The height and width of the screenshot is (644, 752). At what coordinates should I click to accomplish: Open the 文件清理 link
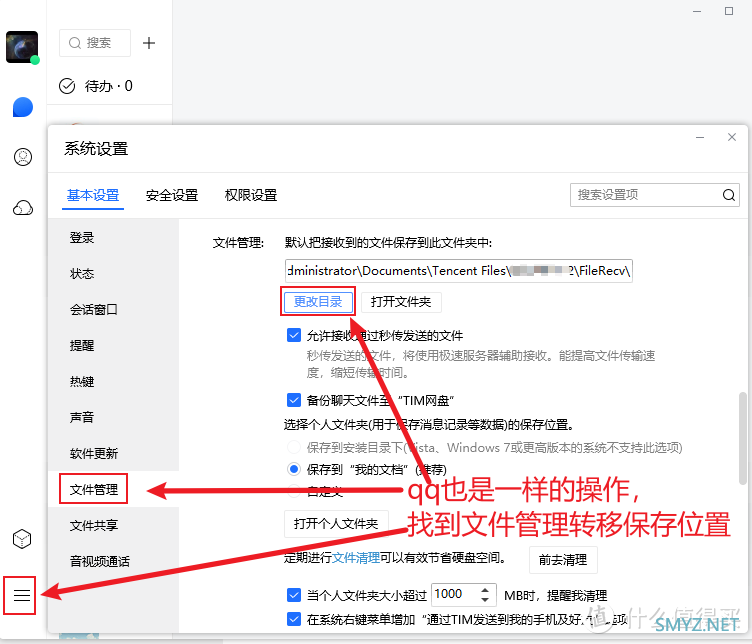356,558
